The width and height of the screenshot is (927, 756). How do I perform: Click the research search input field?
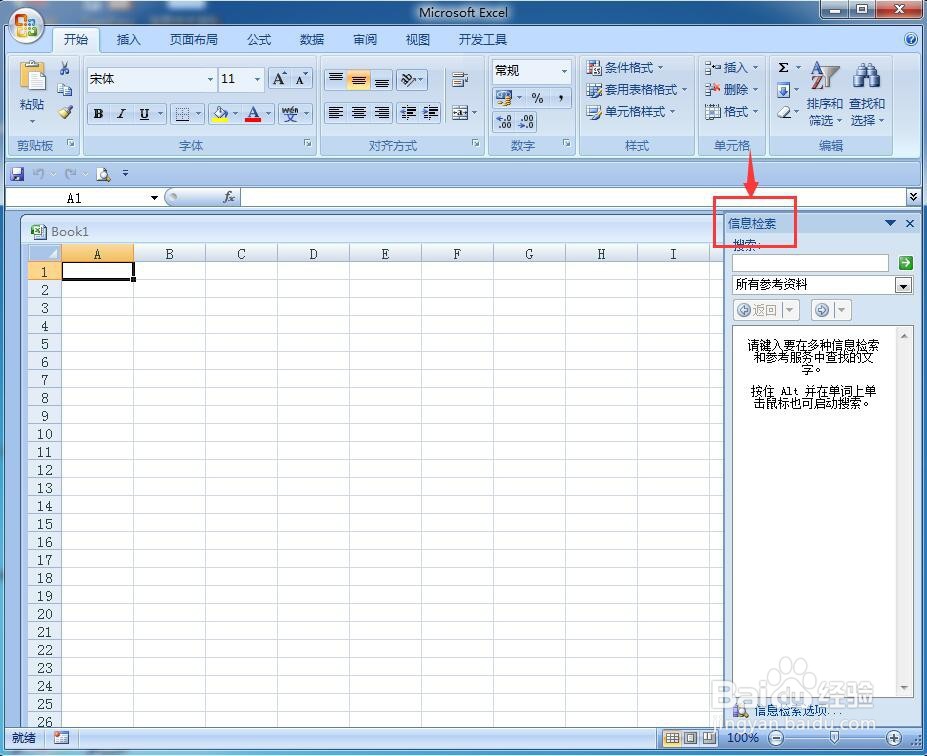[x=810, y=263]
